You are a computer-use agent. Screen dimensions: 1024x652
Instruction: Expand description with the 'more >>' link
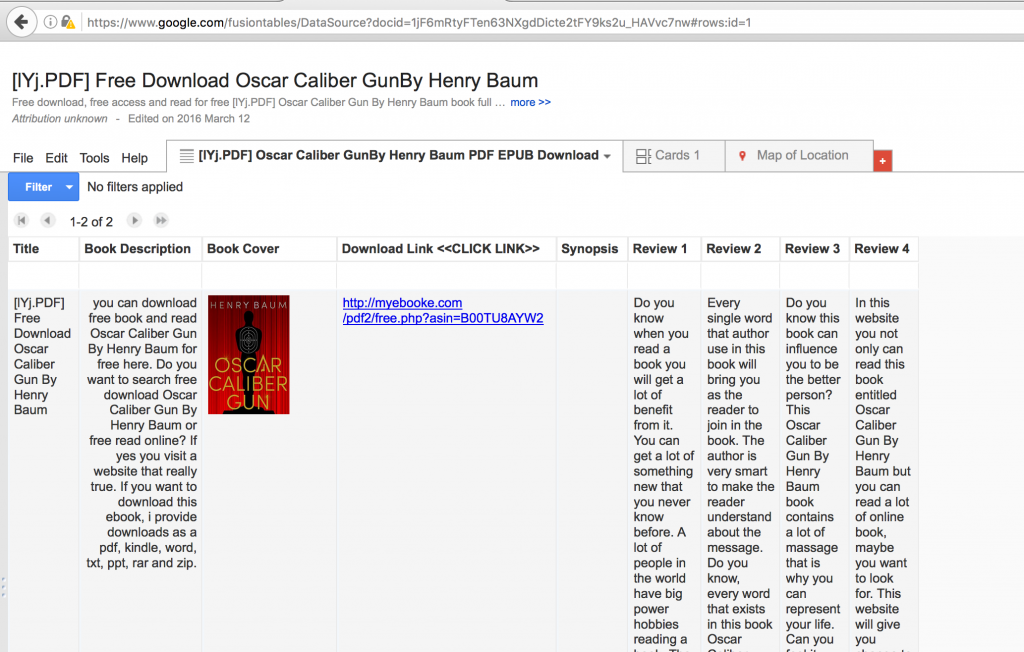tap(530, 103)
